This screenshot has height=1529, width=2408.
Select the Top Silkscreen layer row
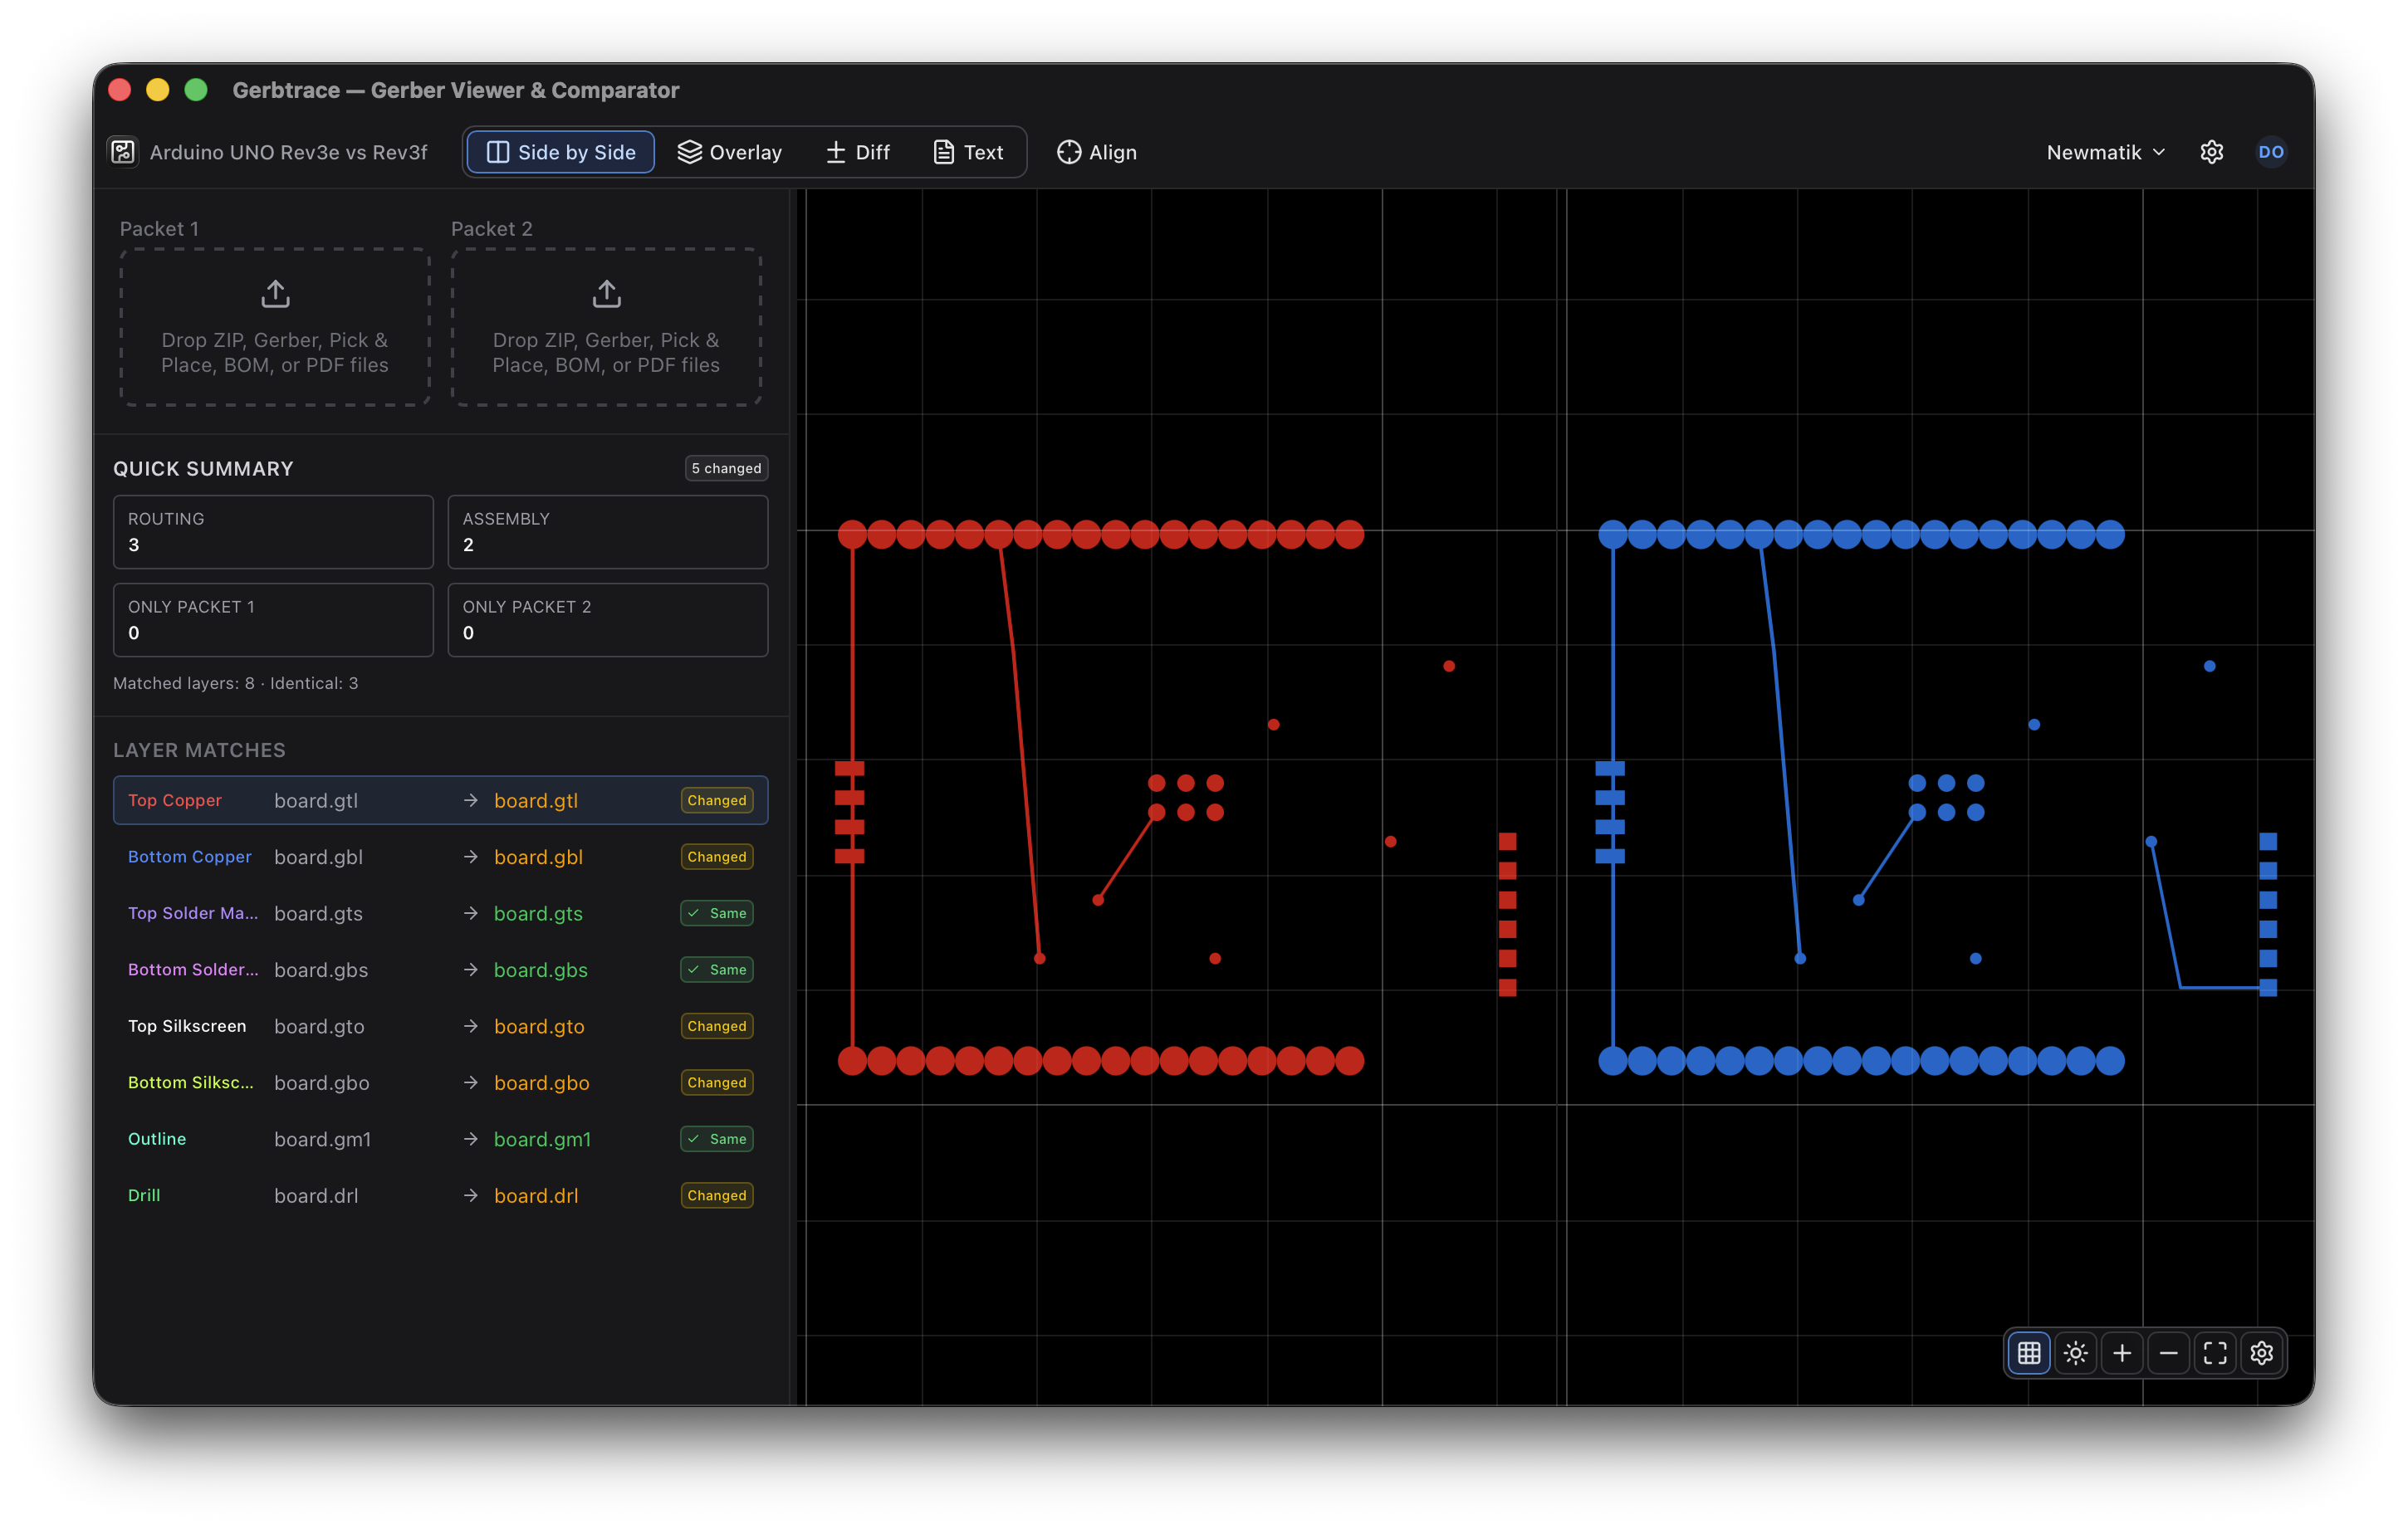(441, 1026)
